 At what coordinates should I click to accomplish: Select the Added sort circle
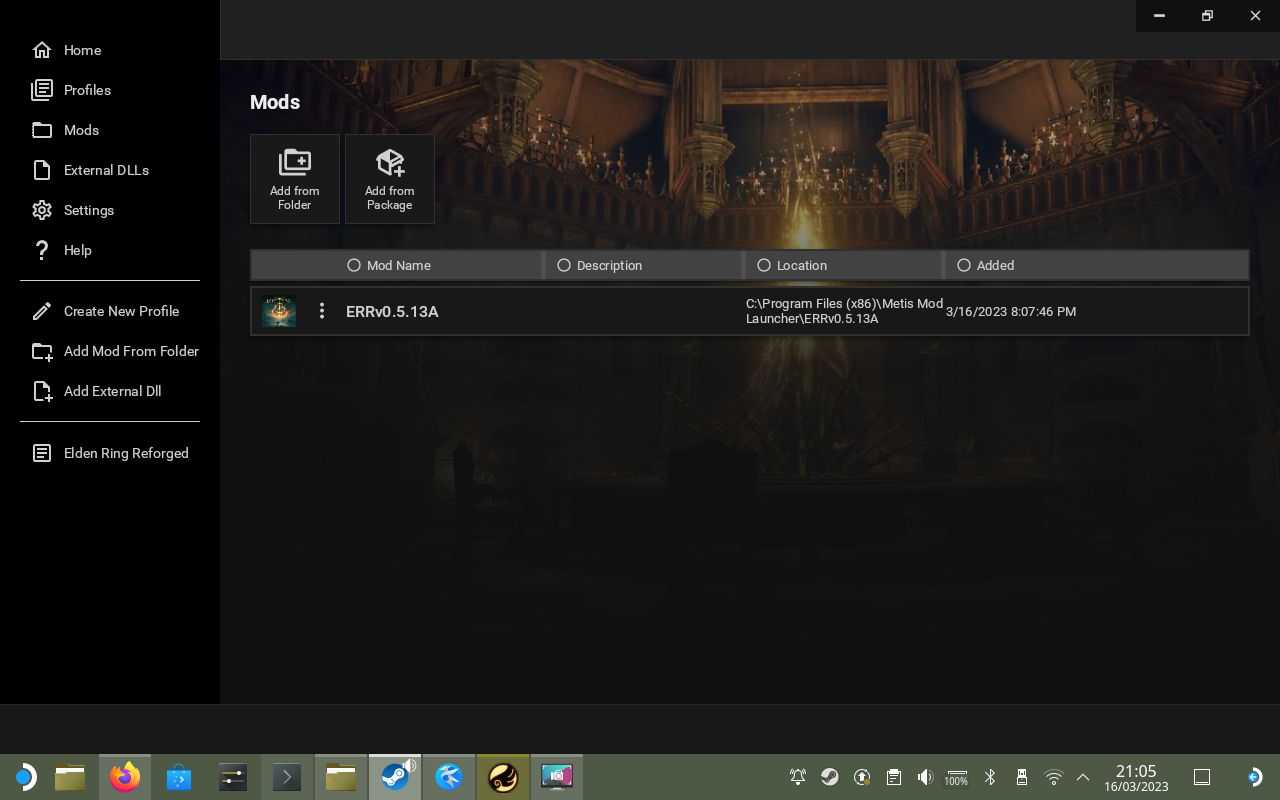click(964, 265)
